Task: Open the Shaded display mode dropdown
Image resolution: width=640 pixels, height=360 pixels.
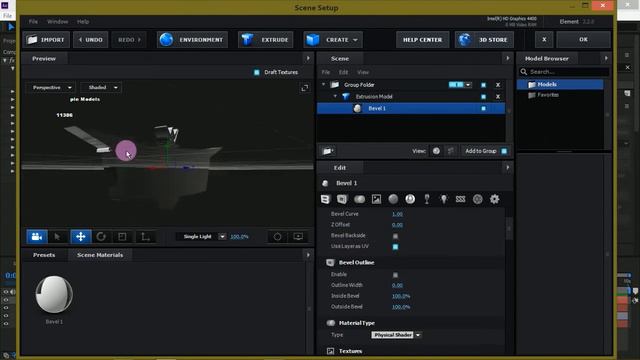Action: (x=101, y=87)
